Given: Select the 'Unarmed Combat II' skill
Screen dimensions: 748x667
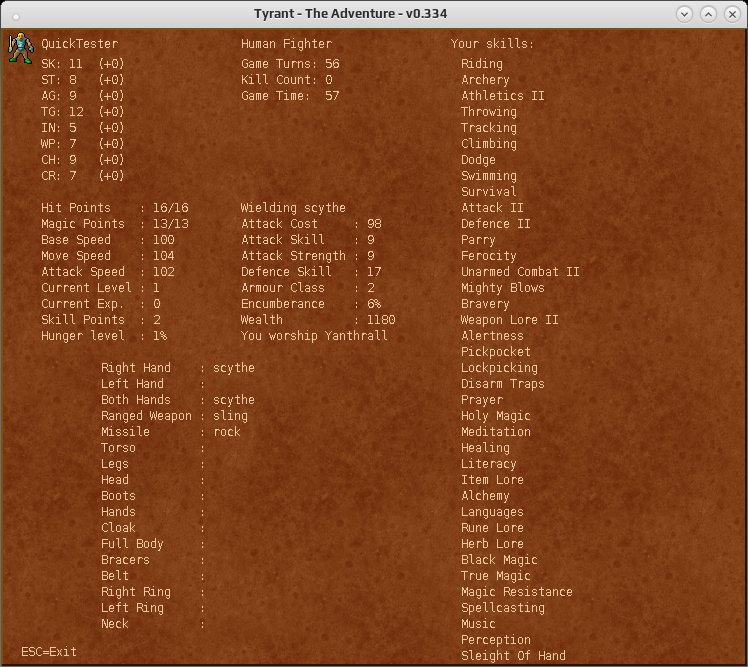Looking at the screenshot, I should click(520, 271).
